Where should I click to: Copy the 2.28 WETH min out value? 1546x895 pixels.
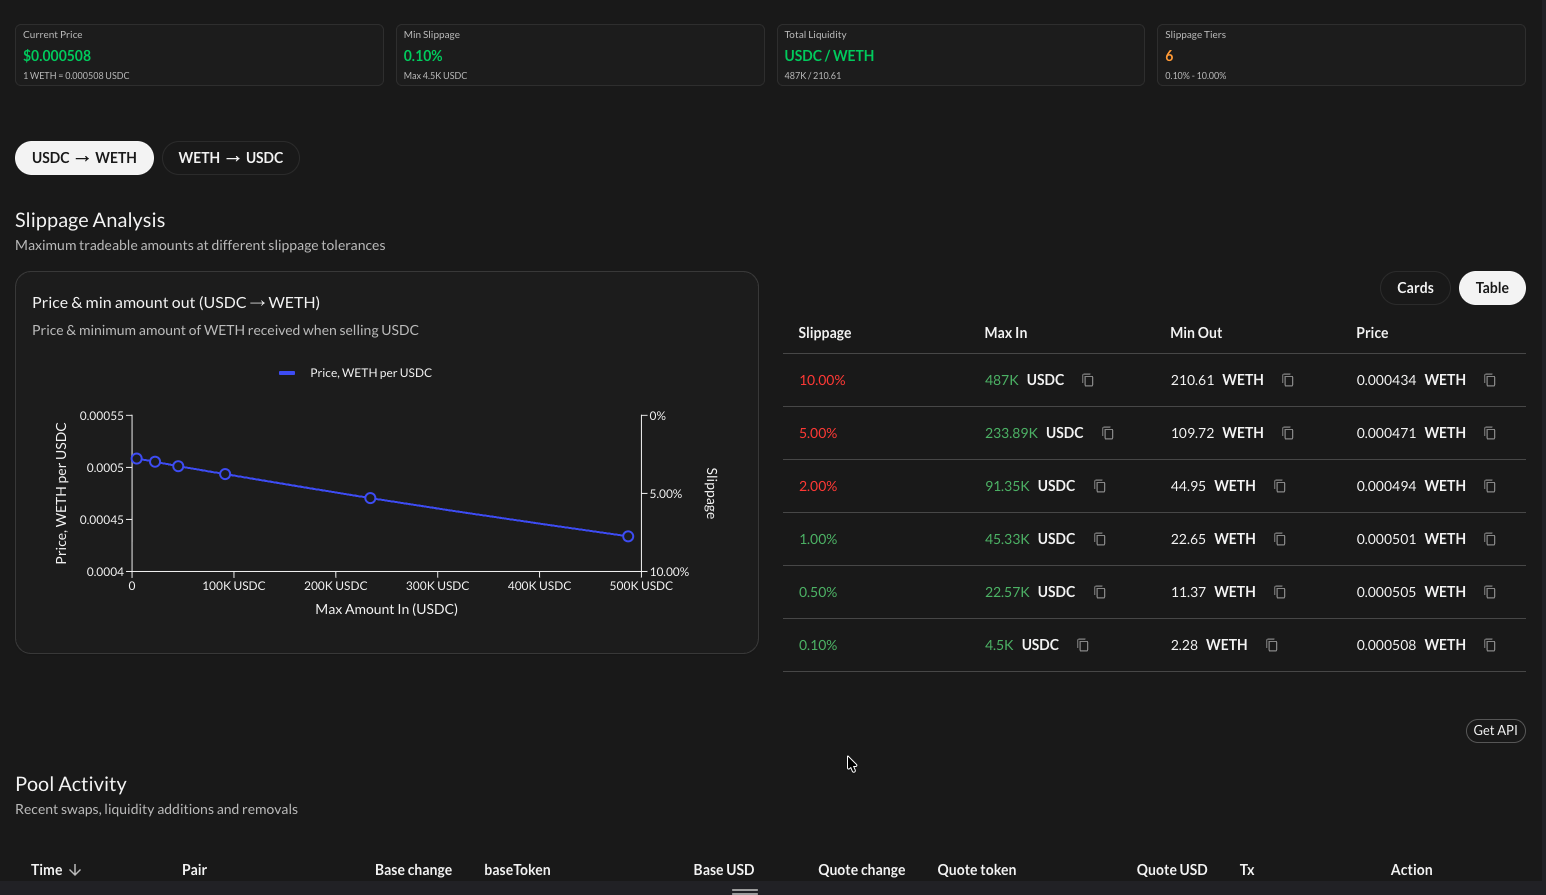tap(1272, 645)
